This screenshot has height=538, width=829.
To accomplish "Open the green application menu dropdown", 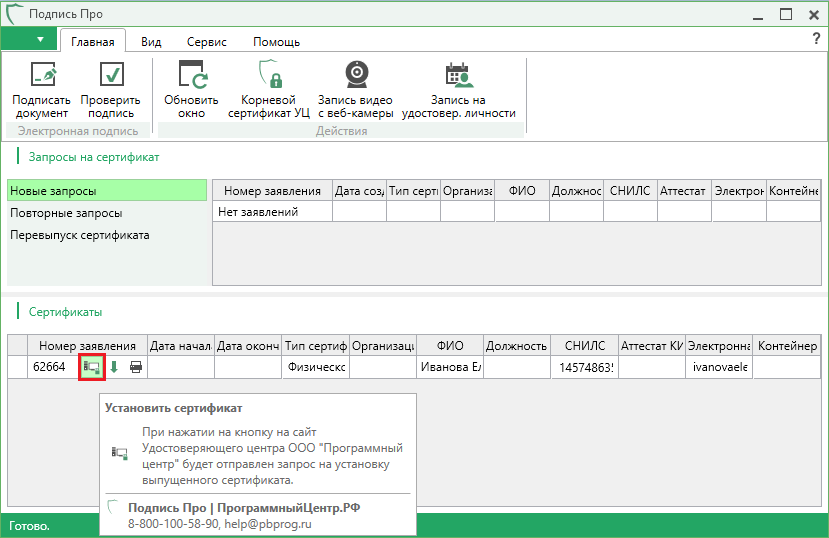I will (x=29, y=39).
